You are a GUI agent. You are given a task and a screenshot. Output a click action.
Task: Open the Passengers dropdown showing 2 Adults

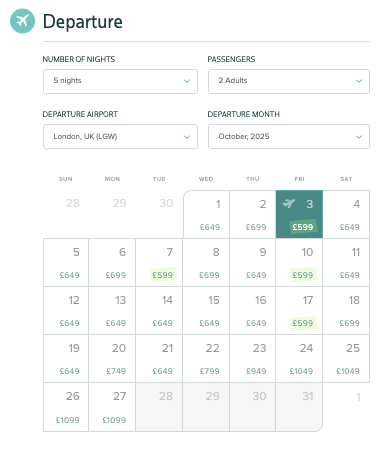289,81
